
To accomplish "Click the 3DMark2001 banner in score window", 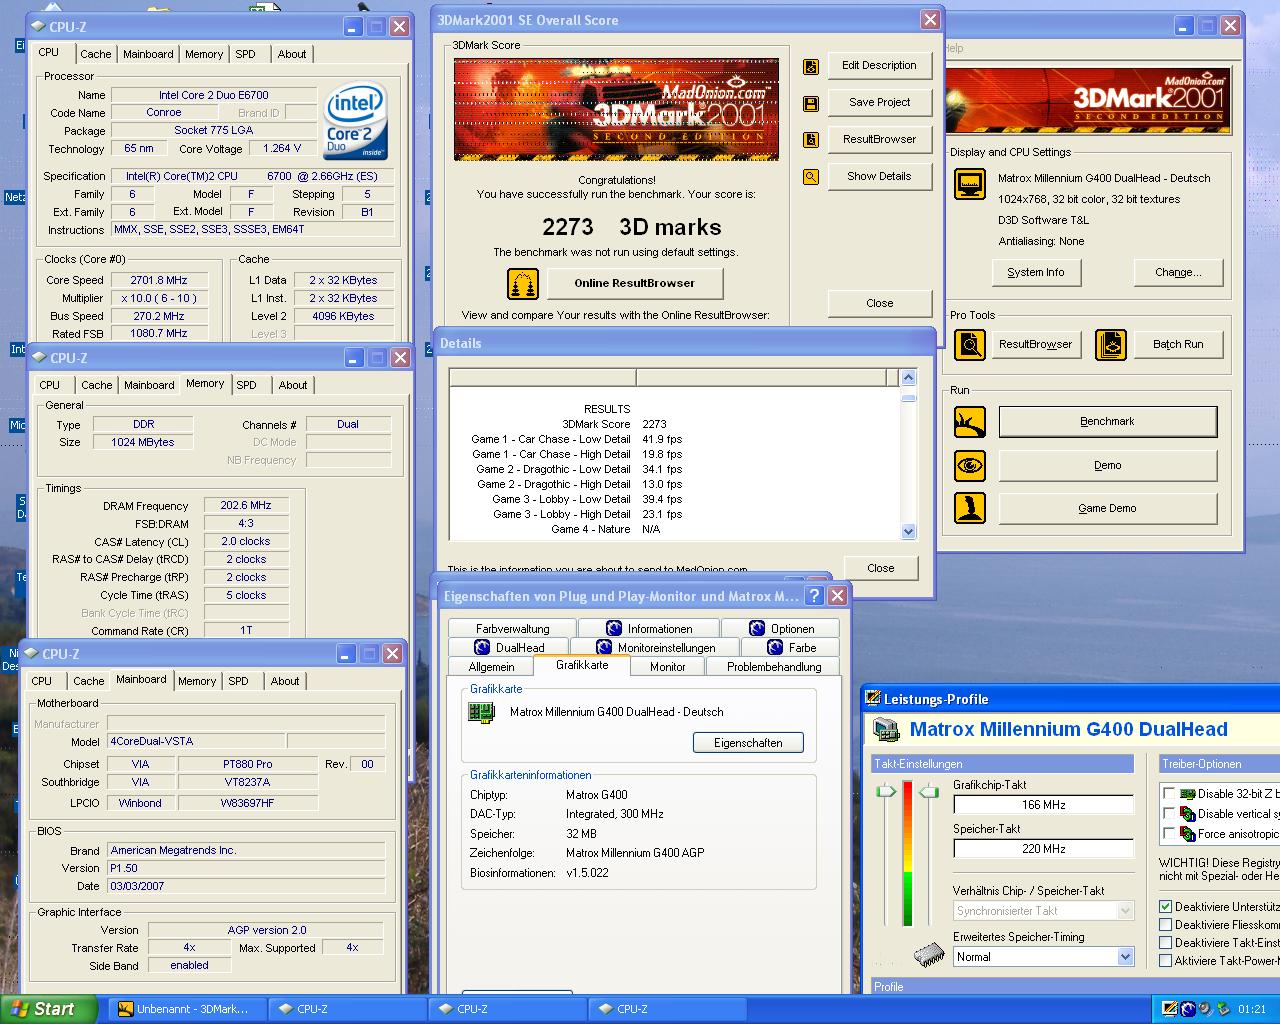I will [x=616, y=109].
